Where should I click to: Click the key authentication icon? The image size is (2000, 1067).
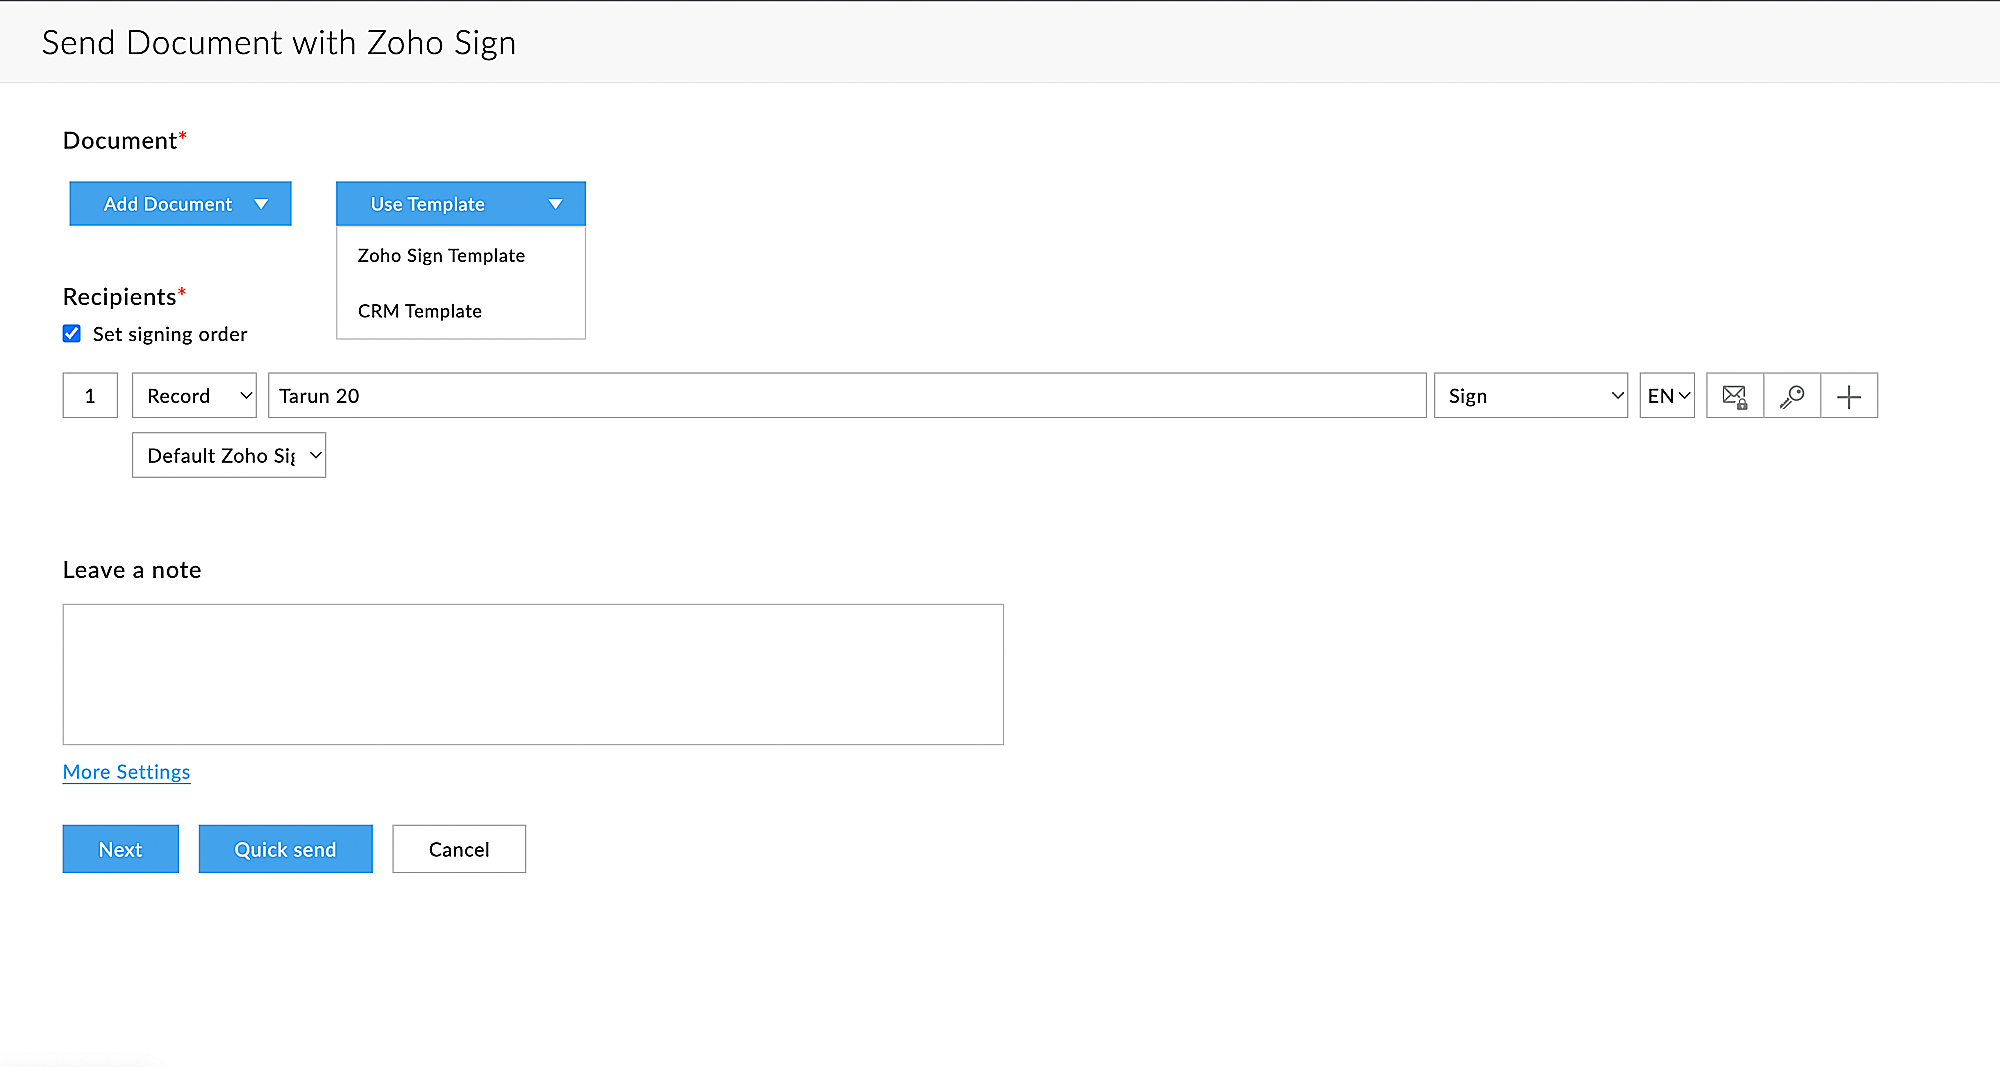(1792, 396)
